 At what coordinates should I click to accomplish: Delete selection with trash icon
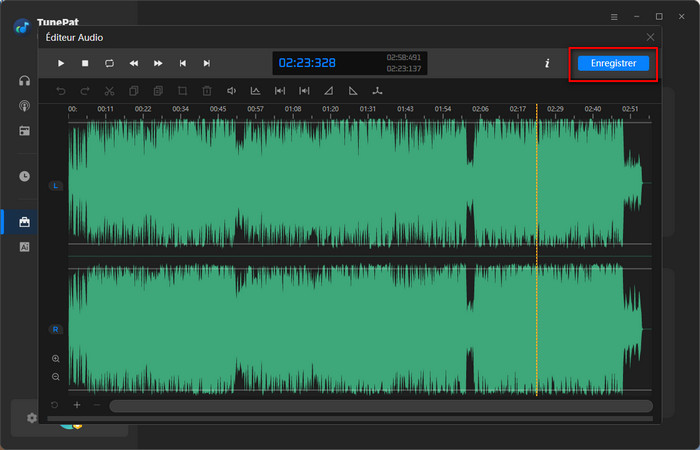click(207, 91)
